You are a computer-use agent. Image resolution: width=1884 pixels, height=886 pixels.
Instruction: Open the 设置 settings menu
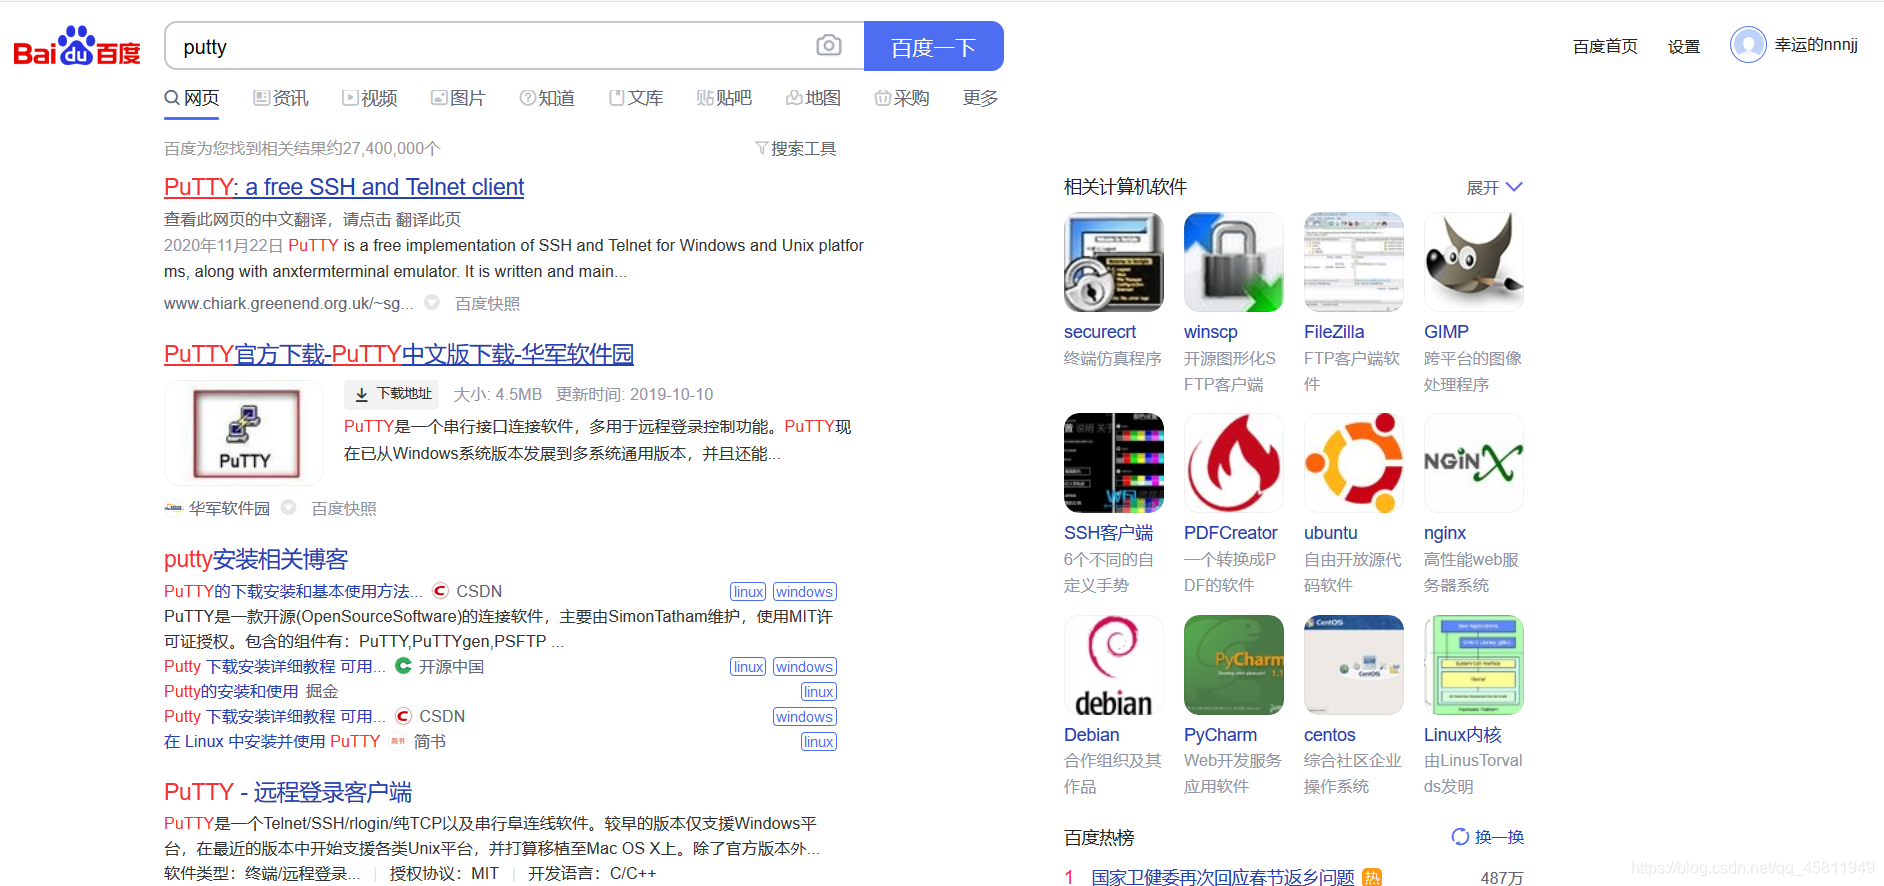(1684, 46)
